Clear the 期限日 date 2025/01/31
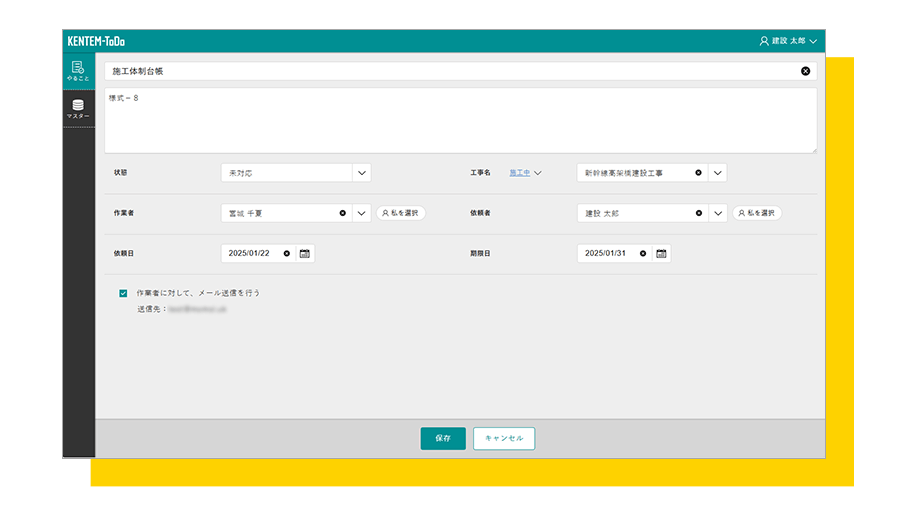 coord(643,254)
